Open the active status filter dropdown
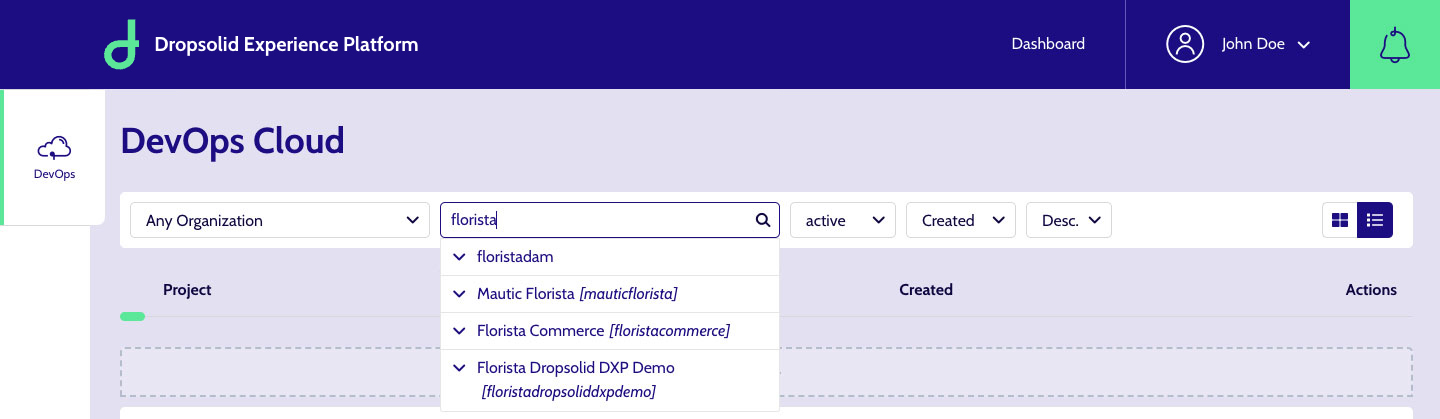The width and height of the screenshot is (1440, 419). click(x=842, y=220)
